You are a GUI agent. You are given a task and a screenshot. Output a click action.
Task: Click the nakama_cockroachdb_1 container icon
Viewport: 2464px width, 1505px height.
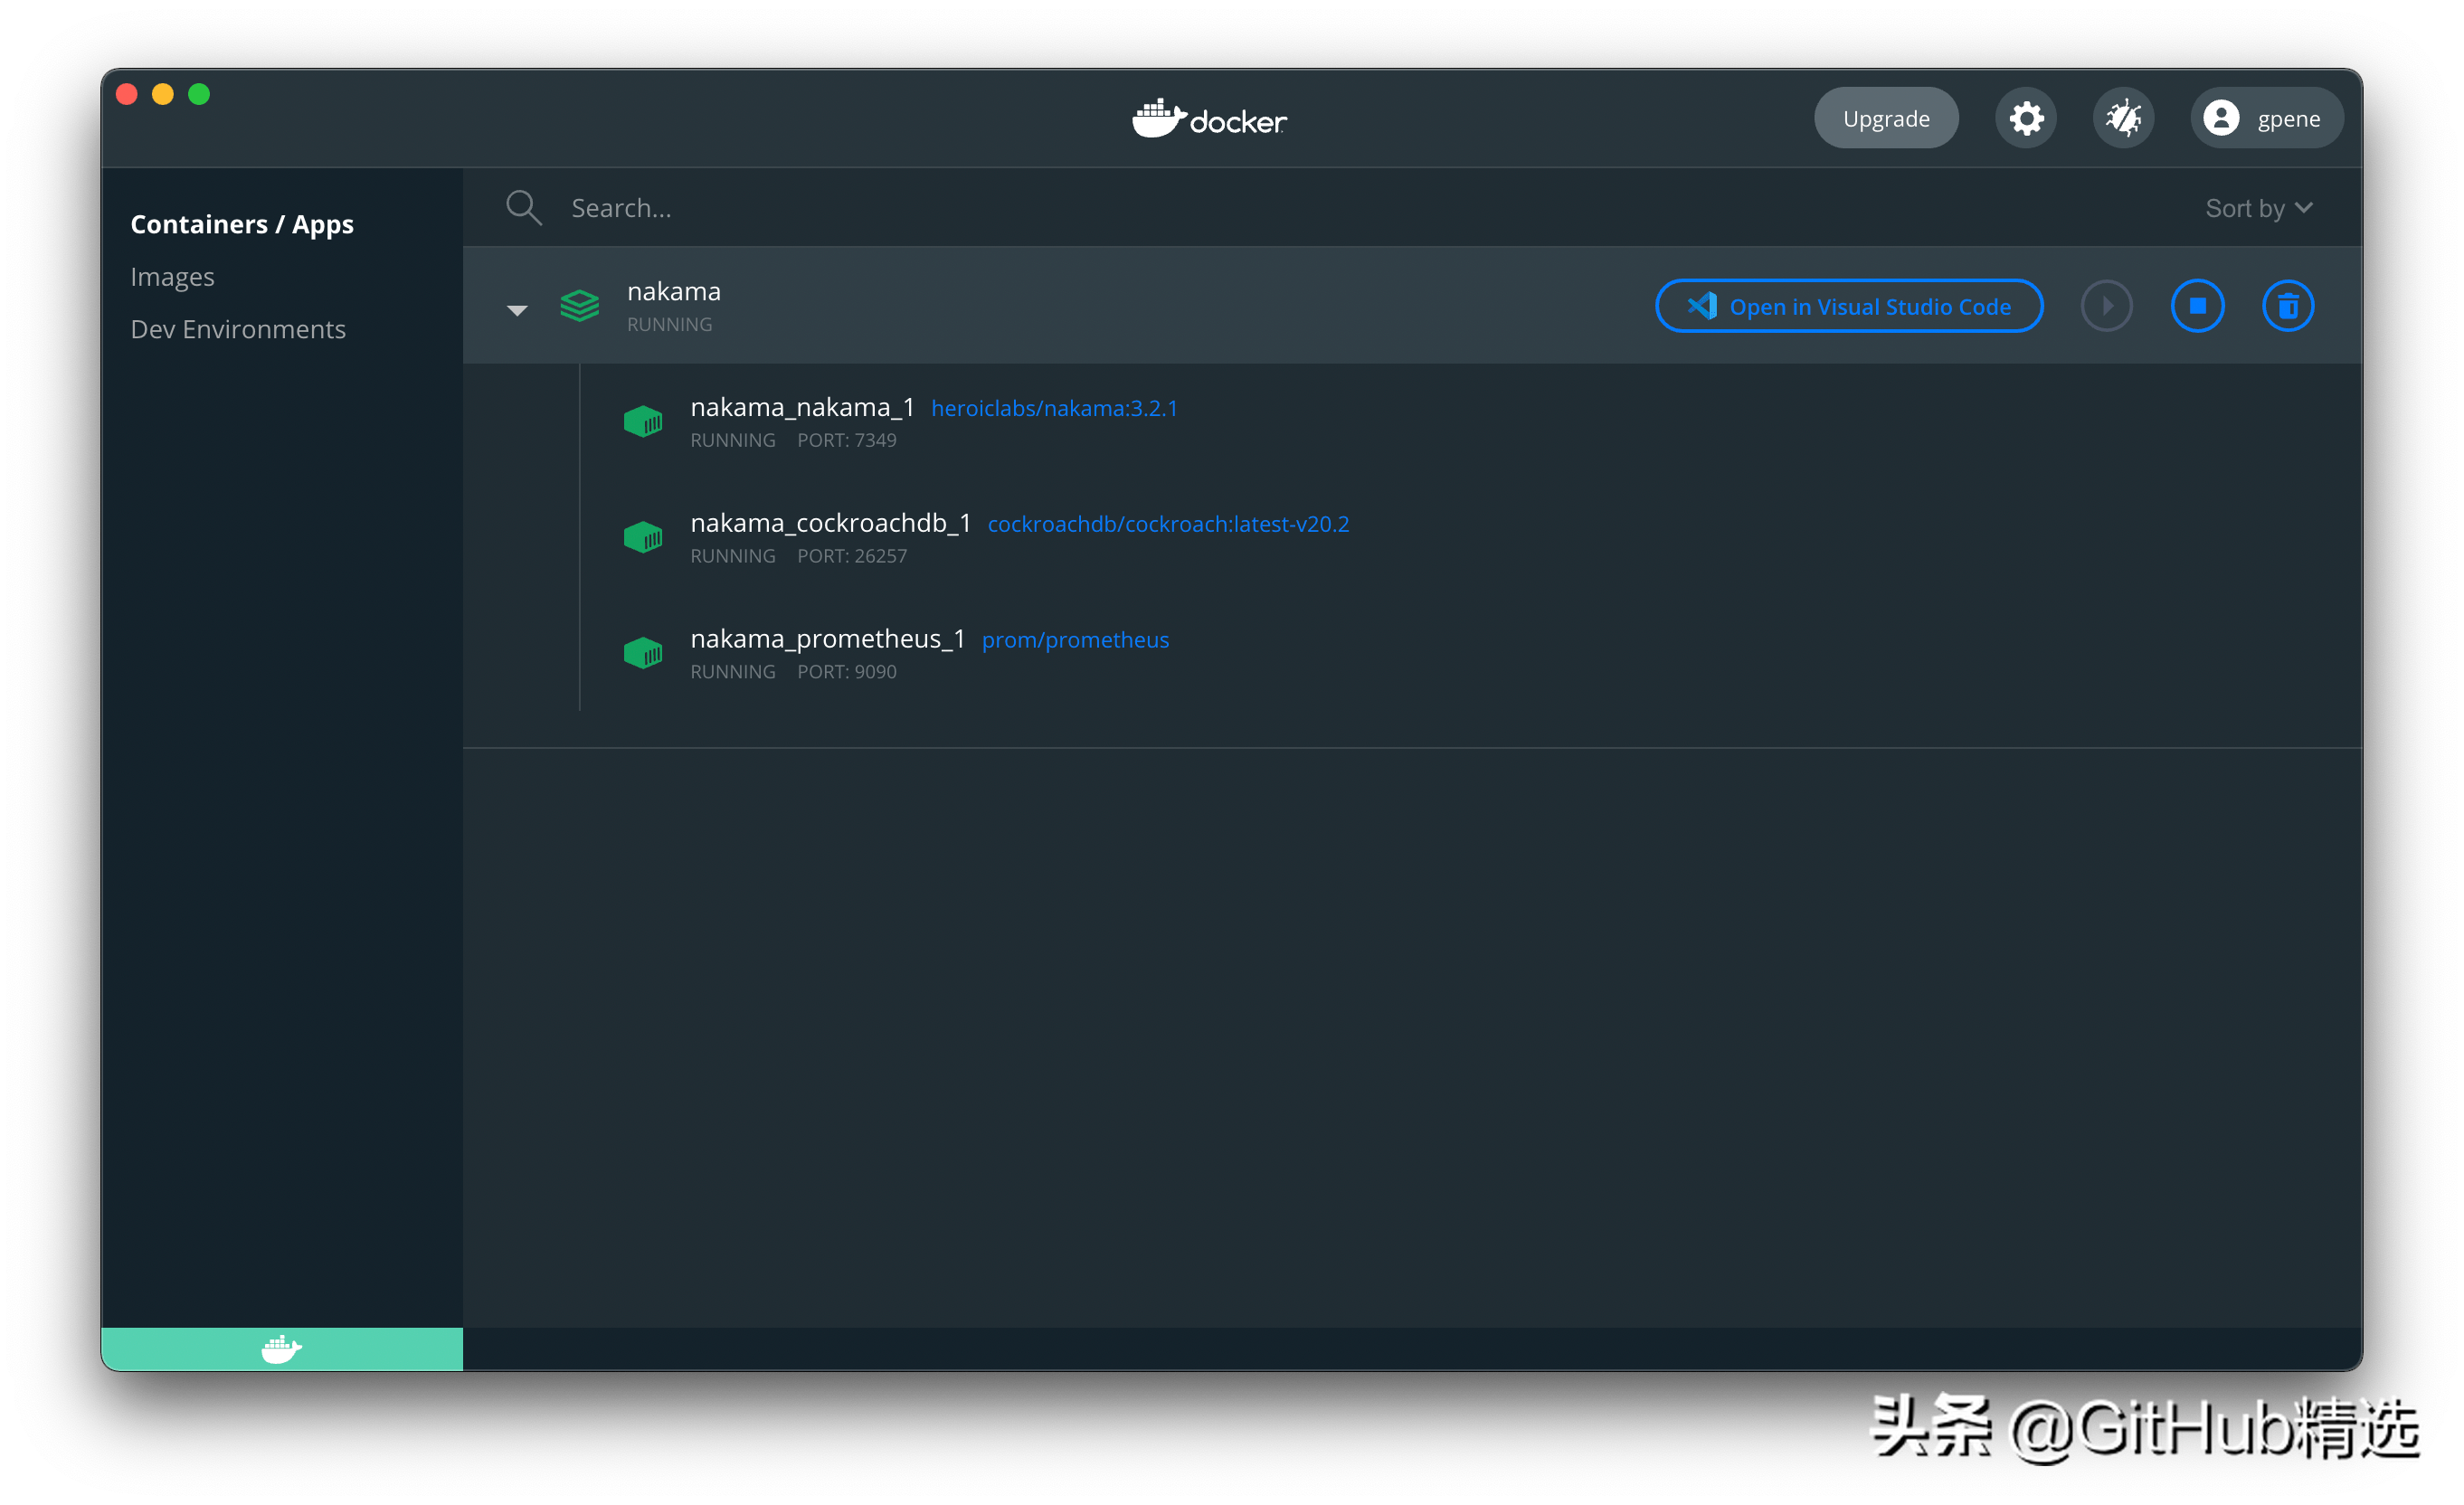point(643,537)
